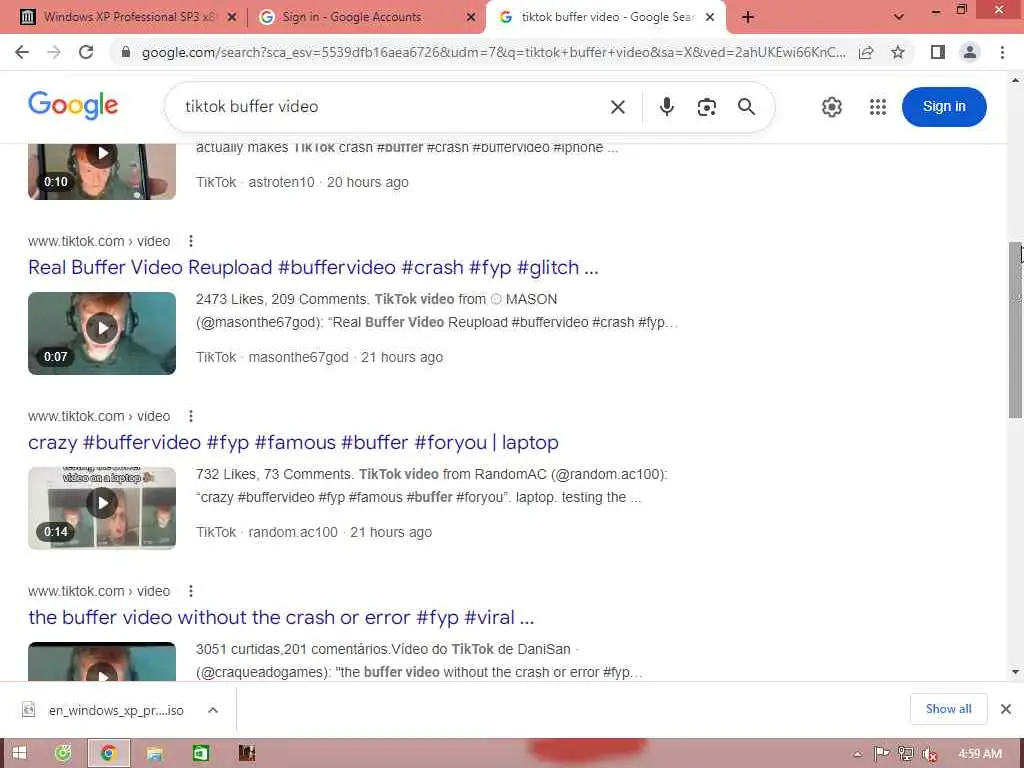Expand options for the iso download item

coord(213,710)
